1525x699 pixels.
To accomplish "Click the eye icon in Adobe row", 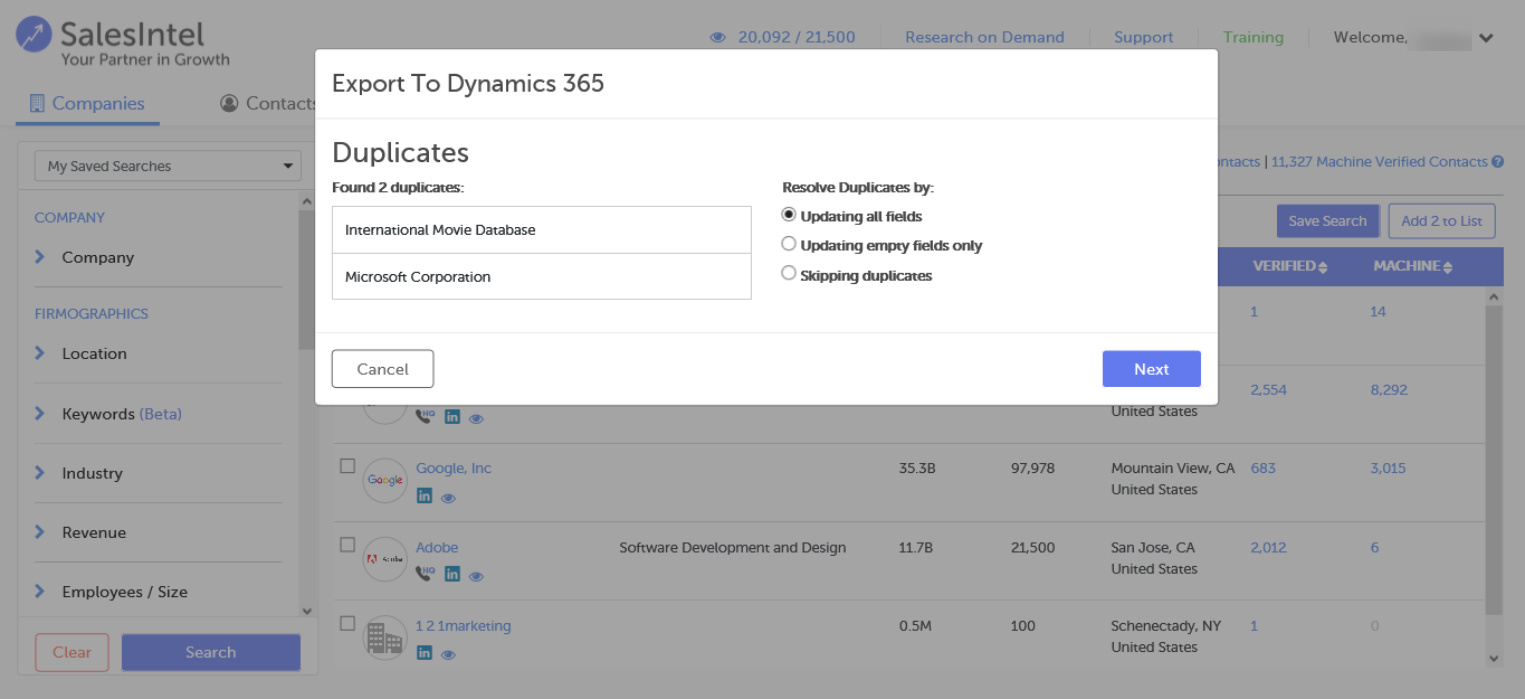I will coord(476,576).
